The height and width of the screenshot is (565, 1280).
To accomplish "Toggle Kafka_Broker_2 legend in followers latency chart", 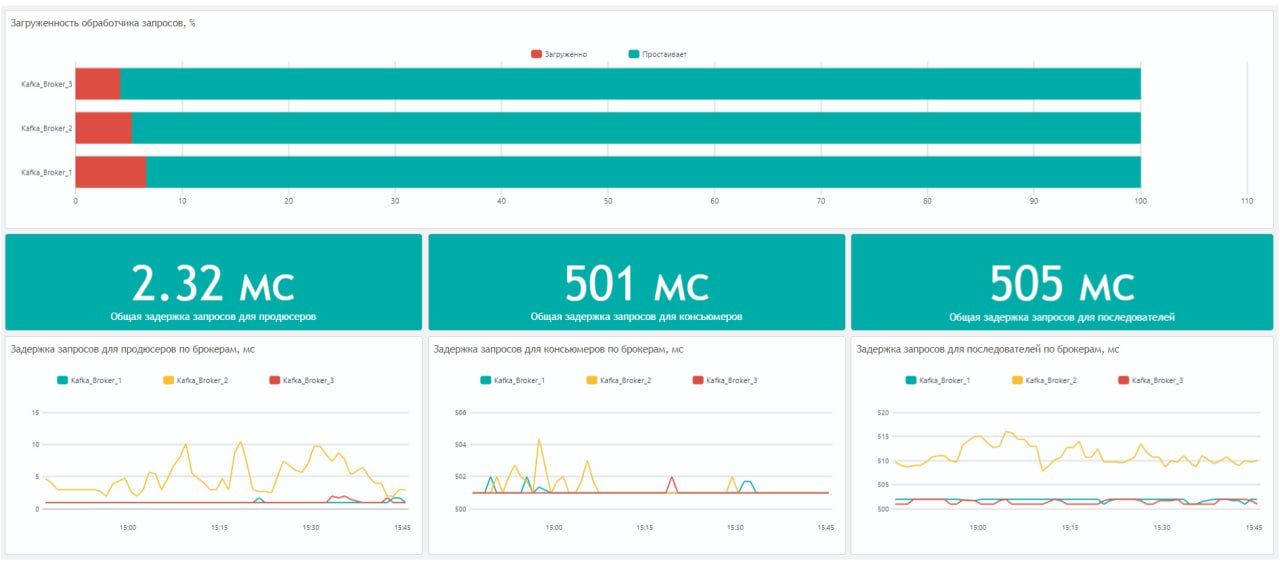I will [1042, 380].
